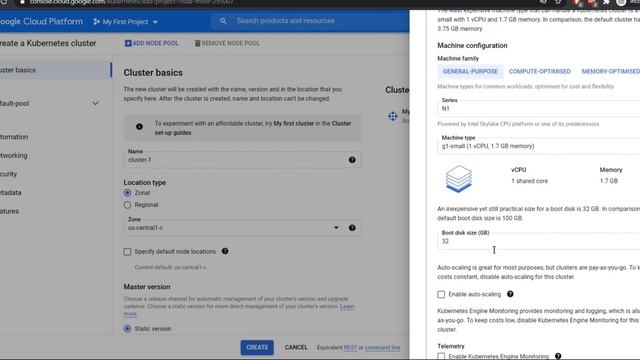
Task: Open Automation section in the sidebar
Action: point(14,137)
